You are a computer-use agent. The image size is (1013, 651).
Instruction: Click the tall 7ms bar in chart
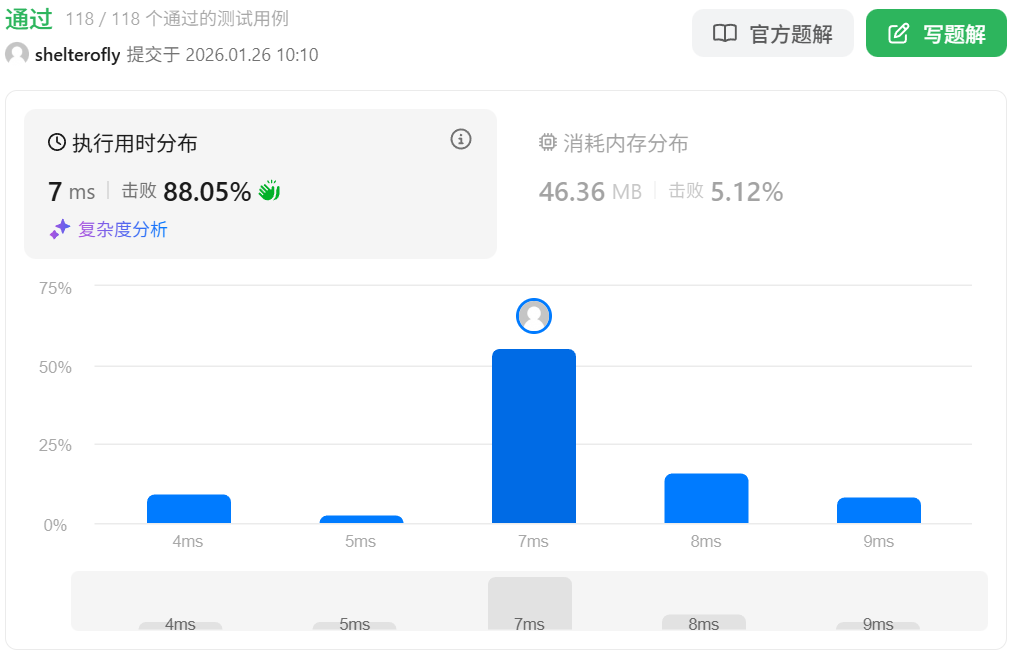coord(534,436)
